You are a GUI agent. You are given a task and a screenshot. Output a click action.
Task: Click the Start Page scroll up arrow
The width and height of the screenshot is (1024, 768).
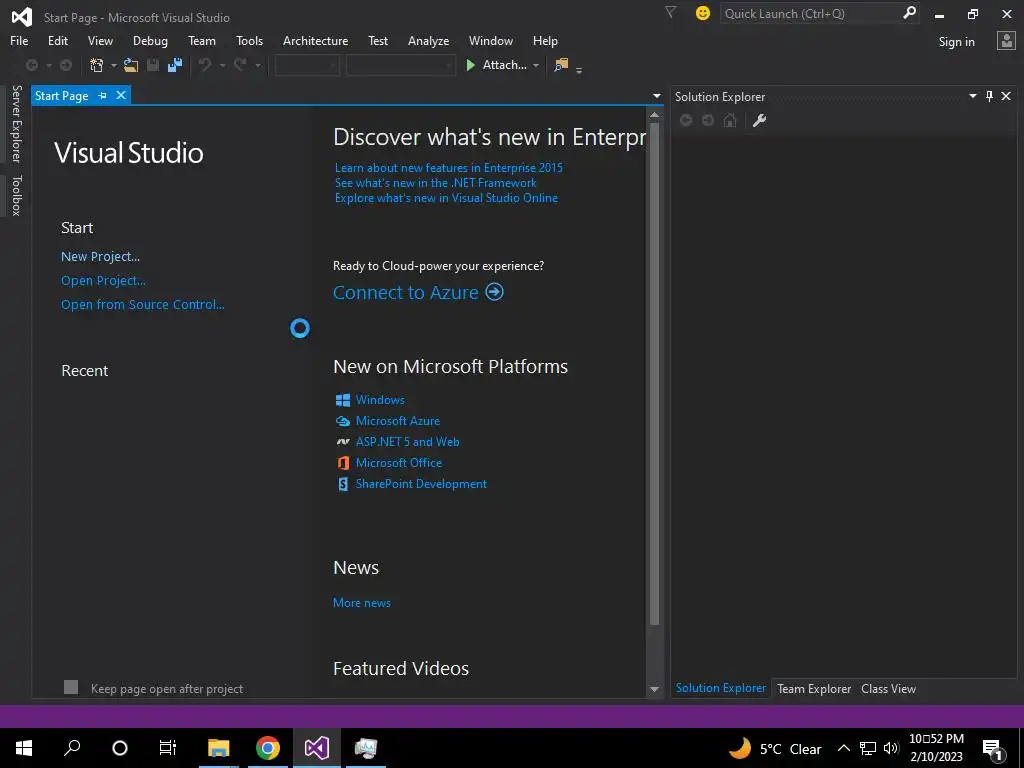click(654, 115)
